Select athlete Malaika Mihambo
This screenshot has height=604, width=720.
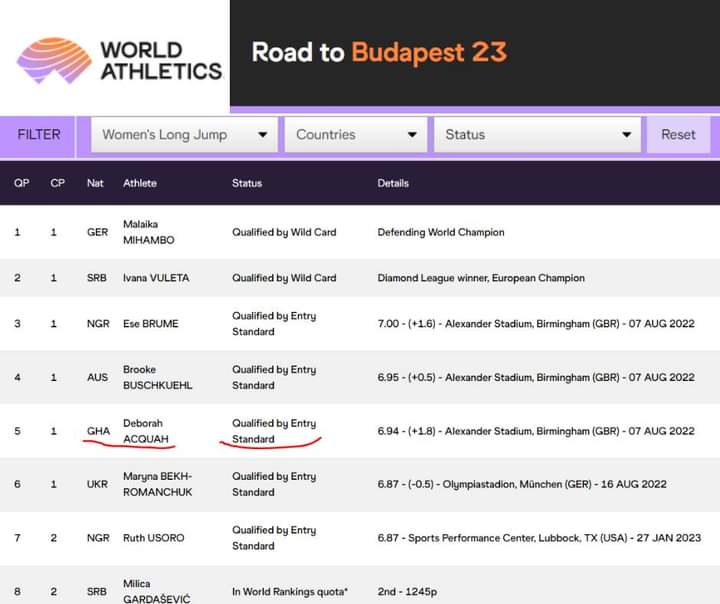point(147,232)
